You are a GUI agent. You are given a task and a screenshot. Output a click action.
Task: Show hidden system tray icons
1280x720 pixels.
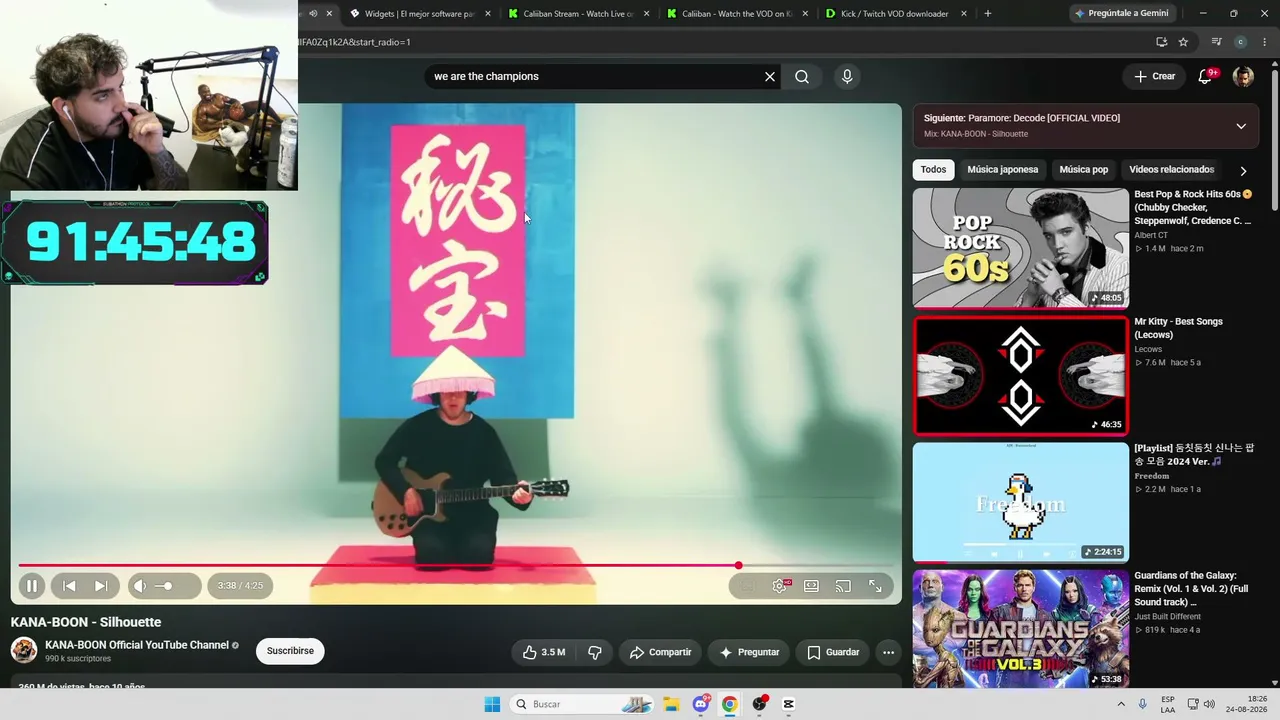click(x=1121, y=704)
